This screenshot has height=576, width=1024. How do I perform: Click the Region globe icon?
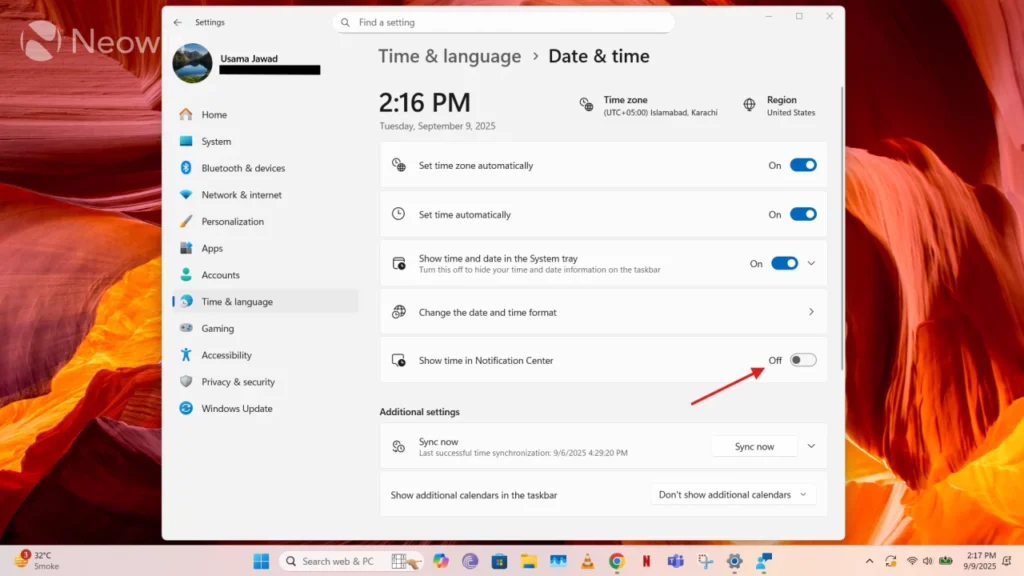pyautogui.click(x=749, y=105)
